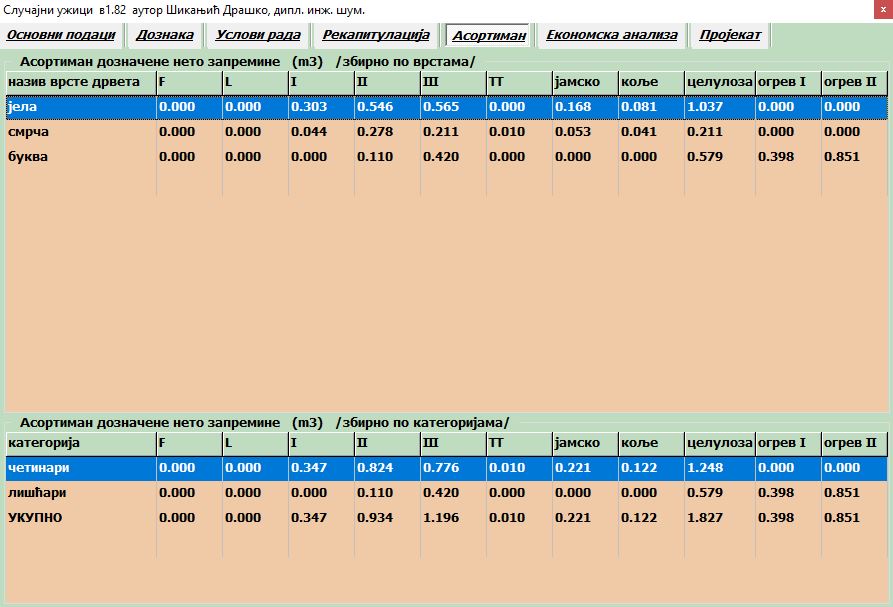
Task: Switch to the Пројекат tab
Action: 730,35
